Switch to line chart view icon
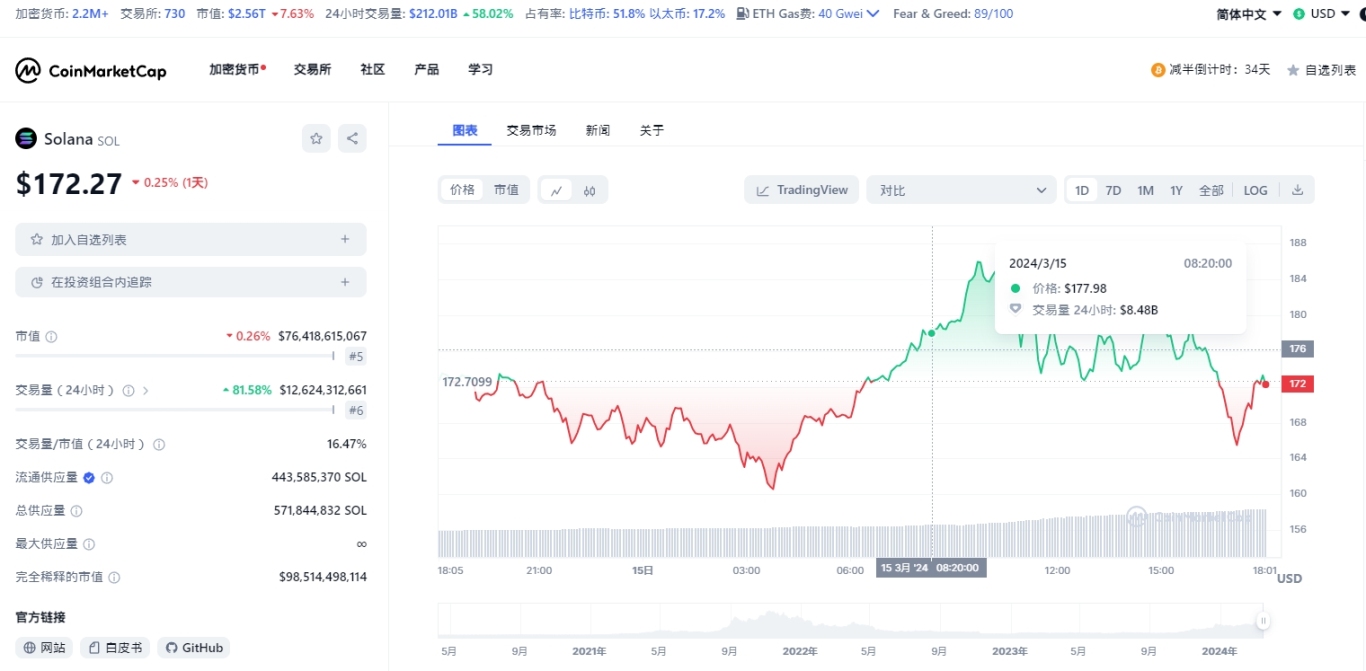Viewport: 1366px width, 671px height. 556,190
